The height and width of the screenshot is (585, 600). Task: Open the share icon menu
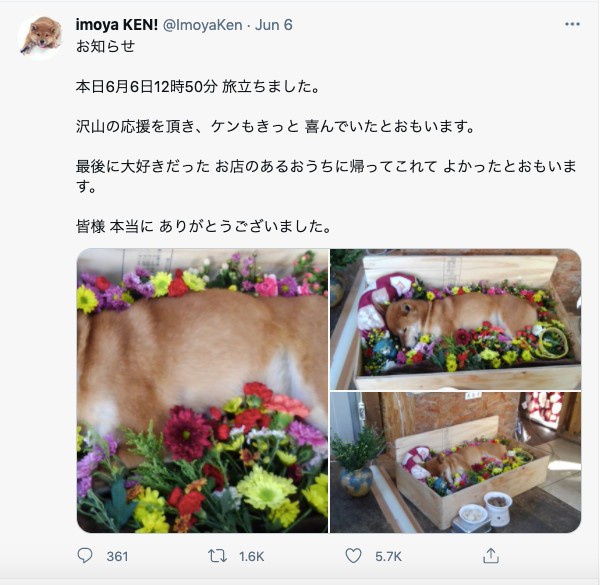point(491,556)
